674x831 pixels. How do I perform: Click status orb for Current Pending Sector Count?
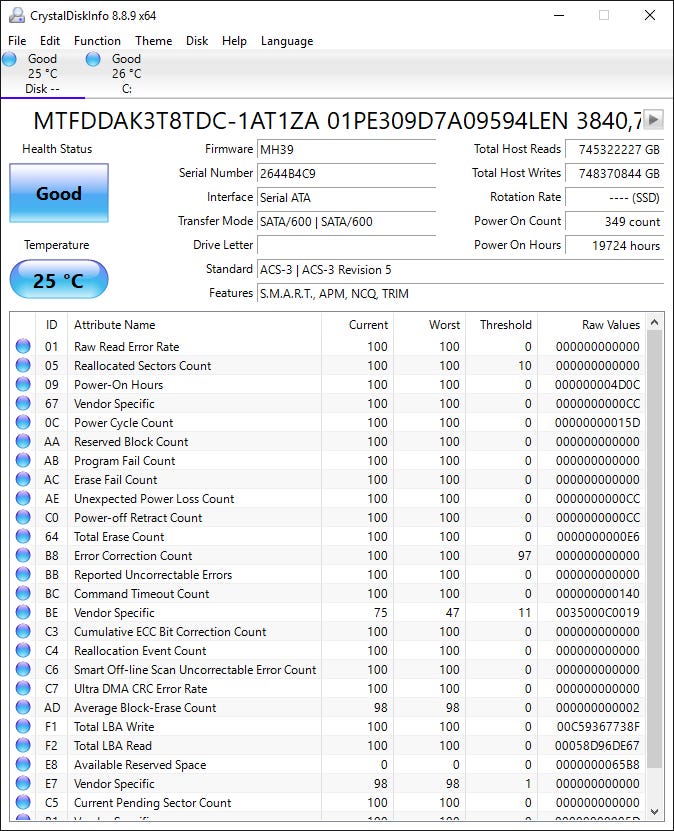pyautogui.click(x=23, y=802)
